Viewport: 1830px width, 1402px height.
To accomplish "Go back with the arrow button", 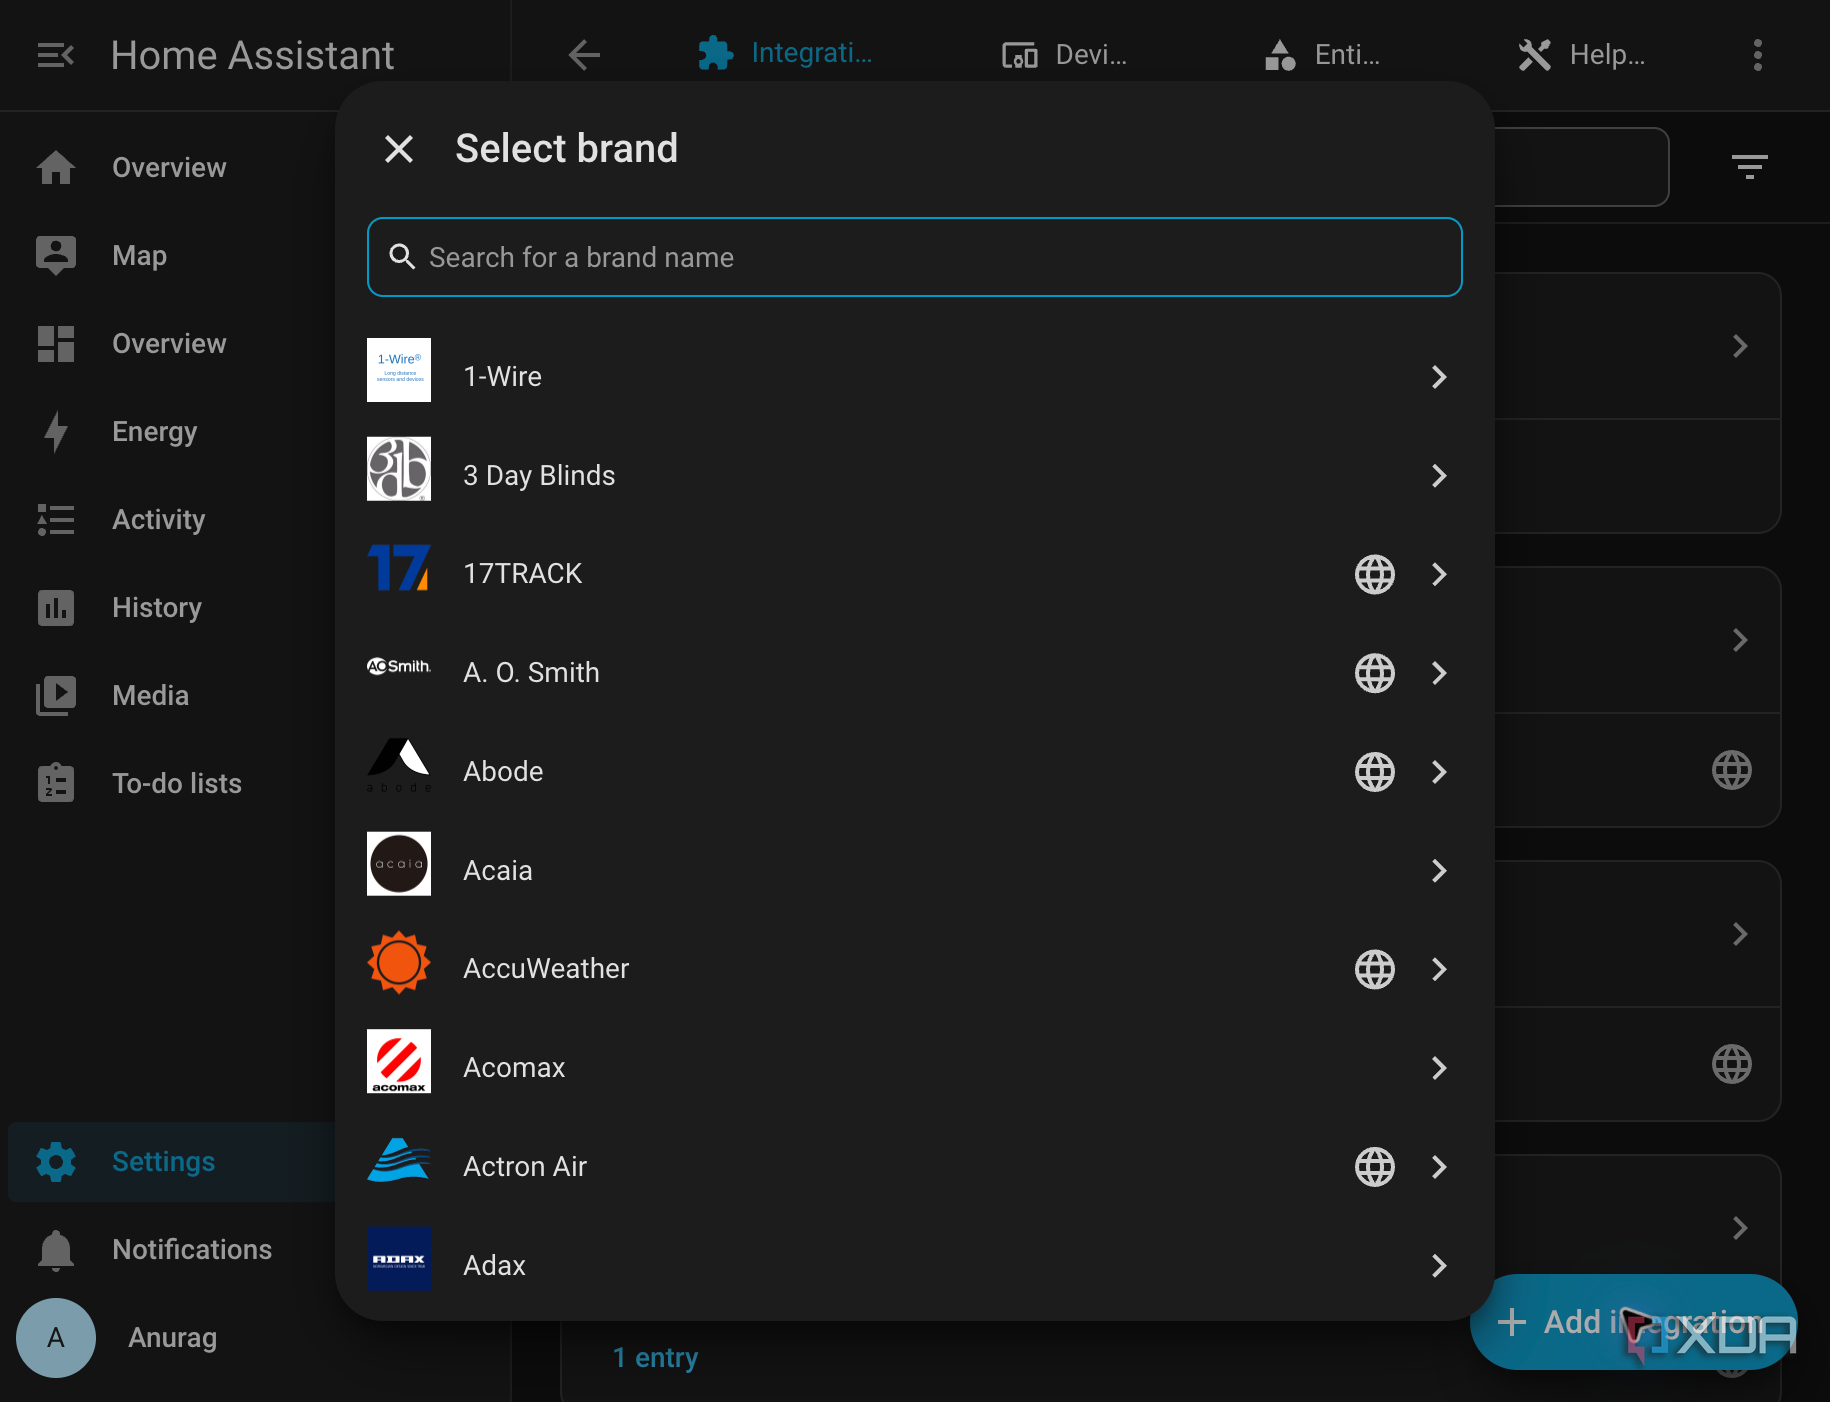I will [584, 54].
